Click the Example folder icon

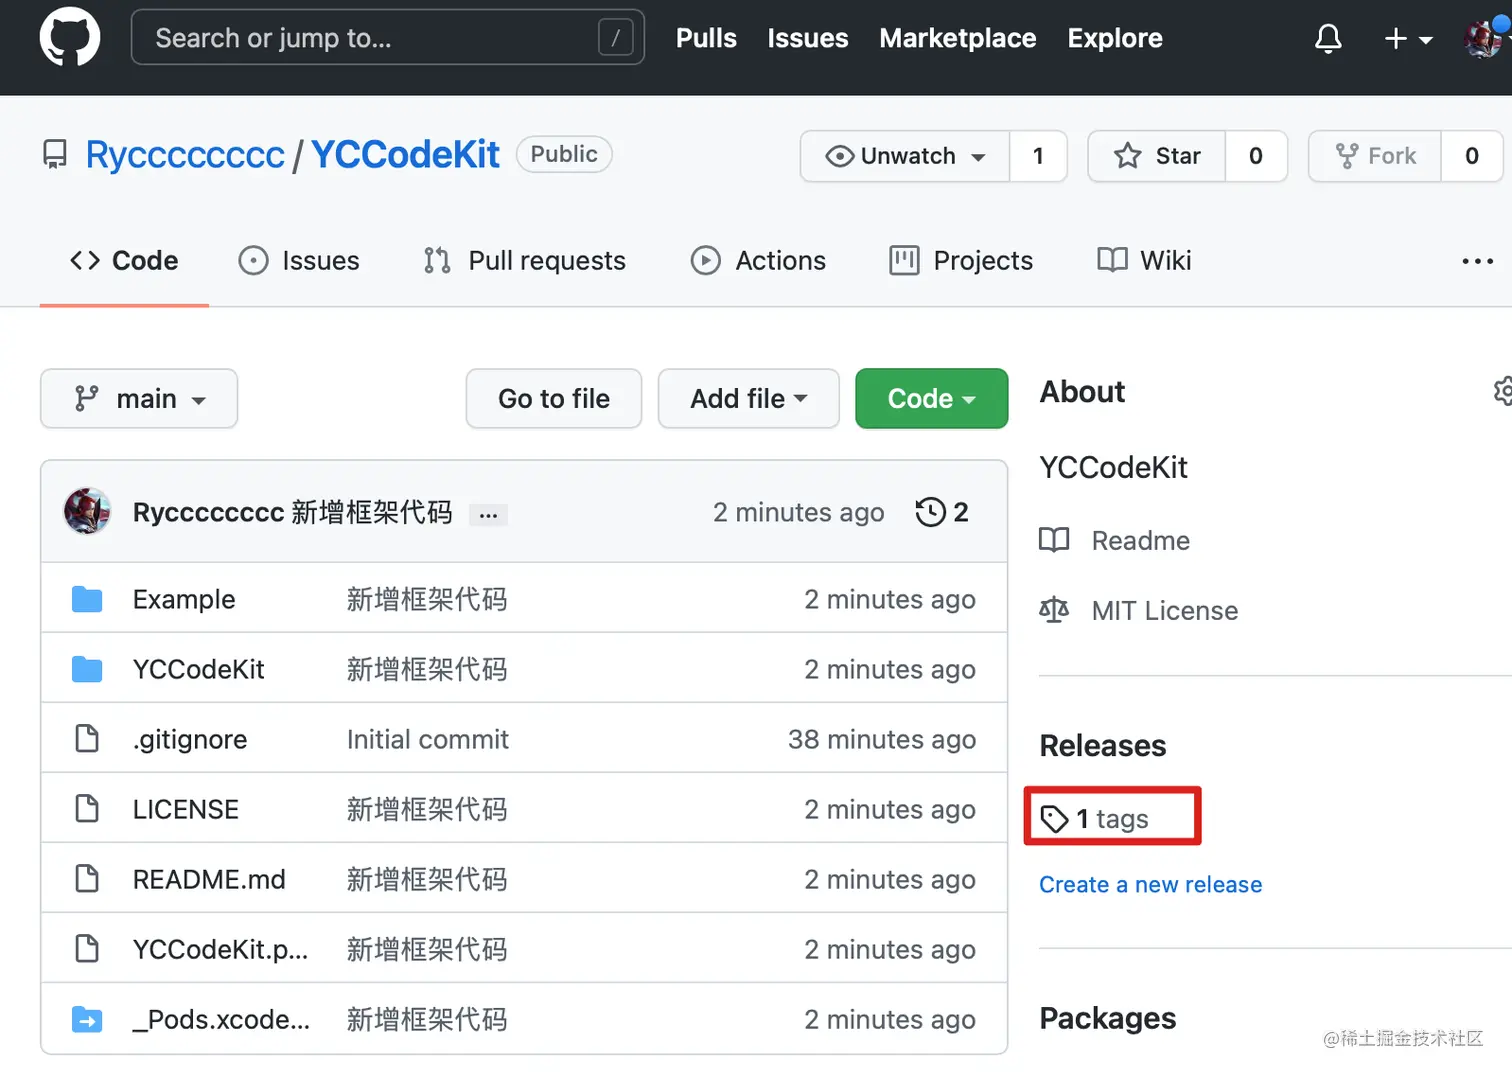tap(87, 599)
